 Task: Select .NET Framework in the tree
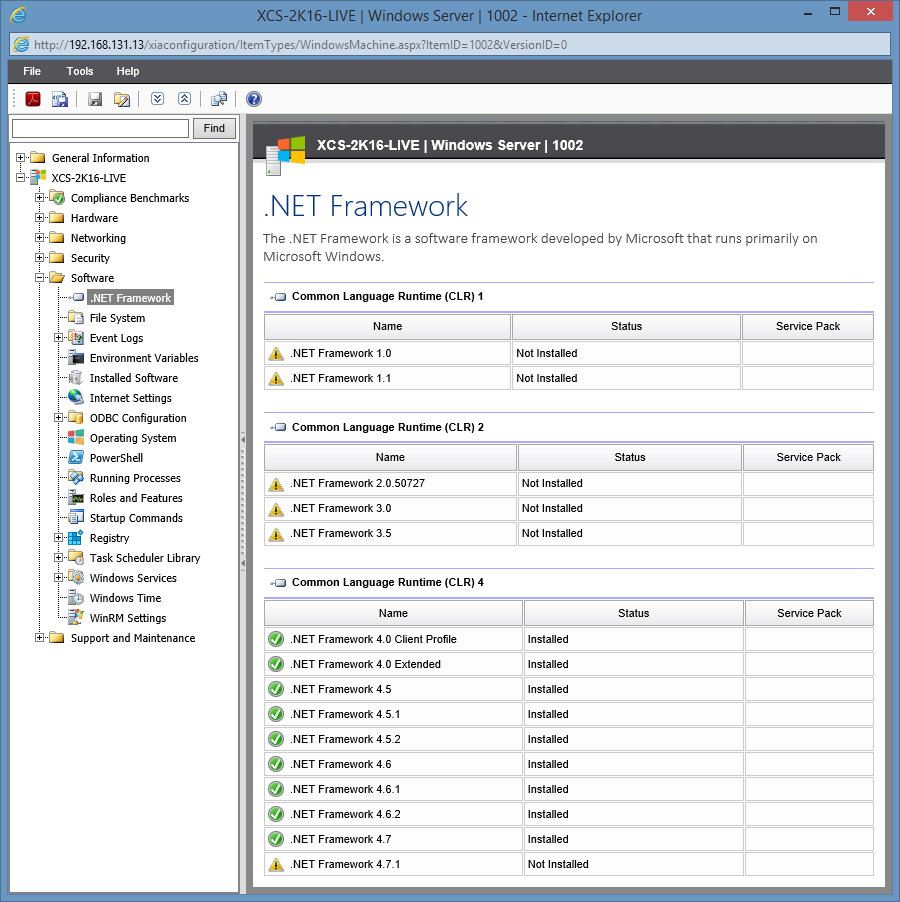pos(131,298)
